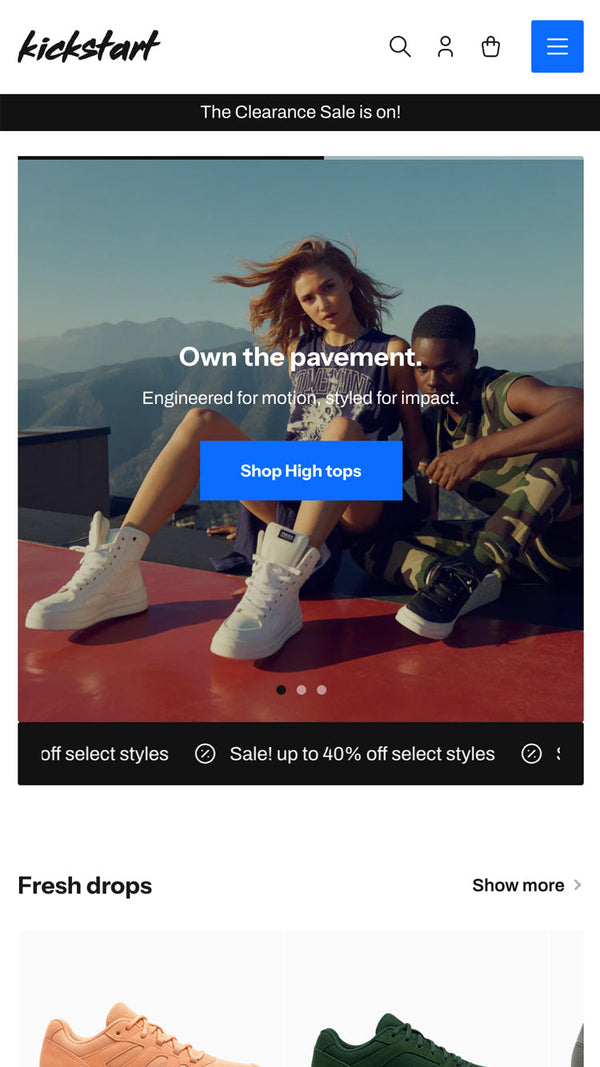Open the orange sneaker product thumbnail

tap(152, 999)
